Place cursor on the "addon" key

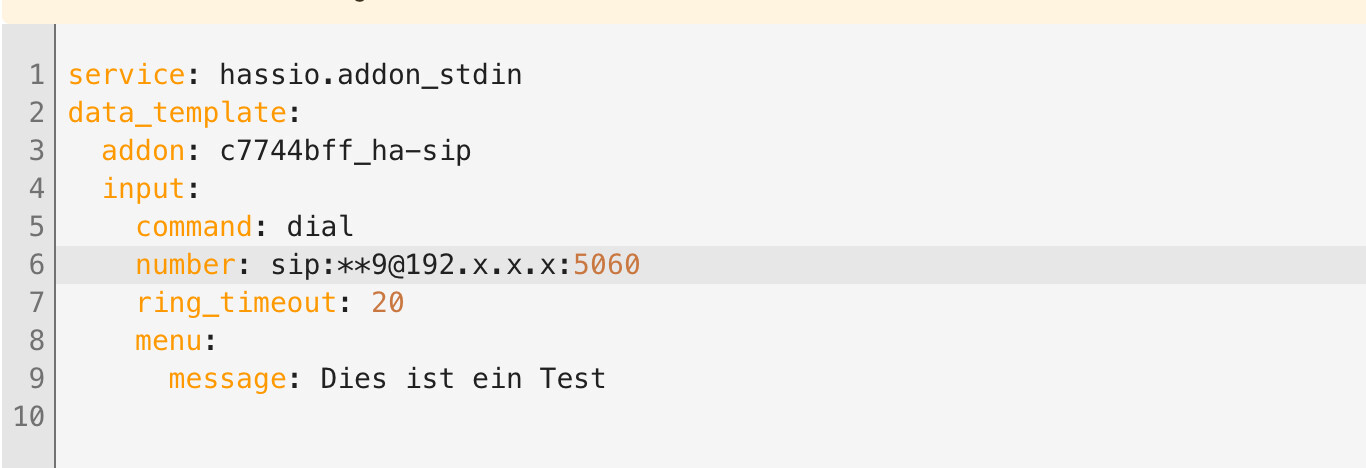143,151
